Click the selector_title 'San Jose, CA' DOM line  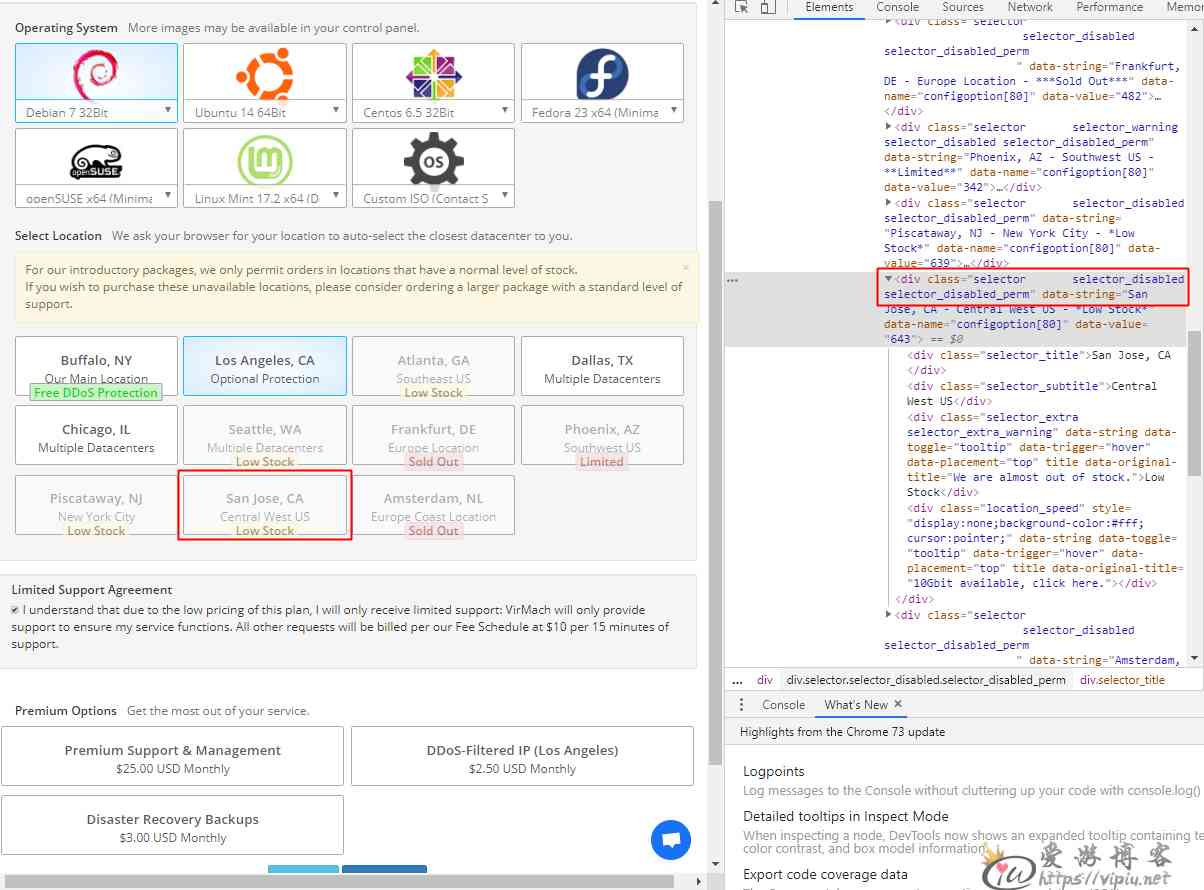pyautogui.click(x=1039, y=362)
